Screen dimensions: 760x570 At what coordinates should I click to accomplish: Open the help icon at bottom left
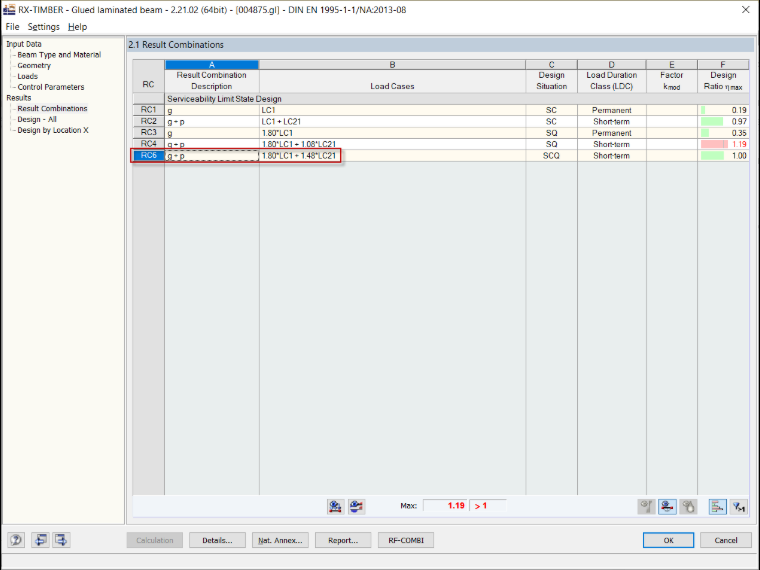pyautogui.click(x=16, y=539)
